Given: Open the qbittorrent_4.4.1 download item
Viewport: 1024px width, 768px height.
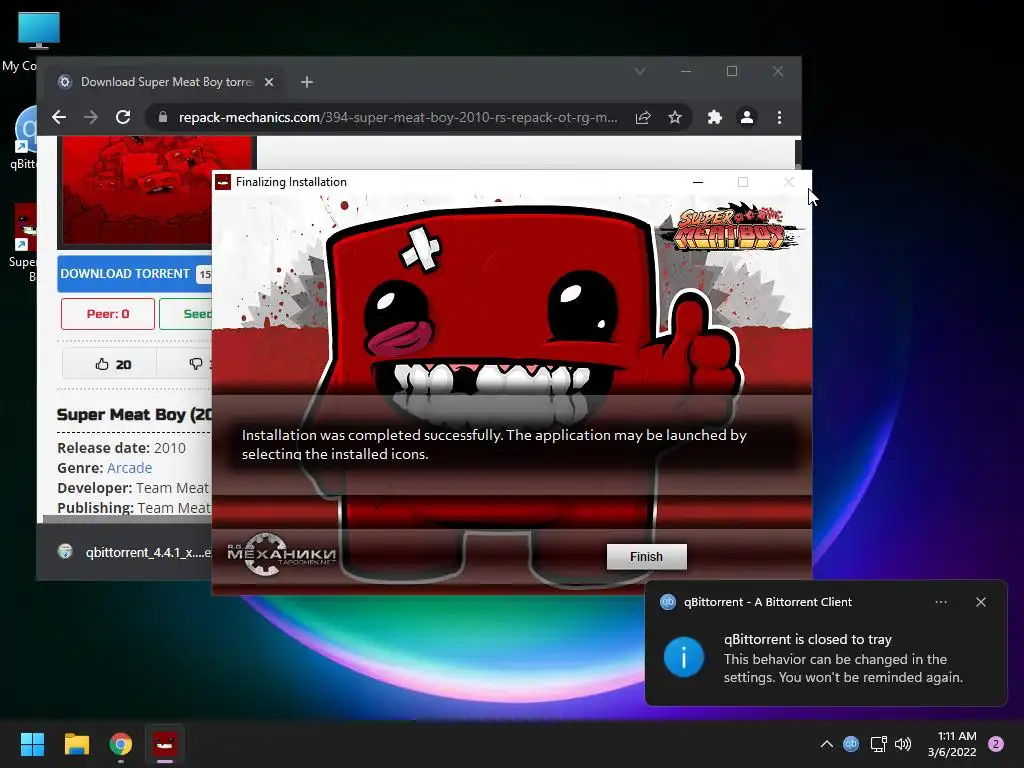Looking at the screenshot, I should pos(134,552).
